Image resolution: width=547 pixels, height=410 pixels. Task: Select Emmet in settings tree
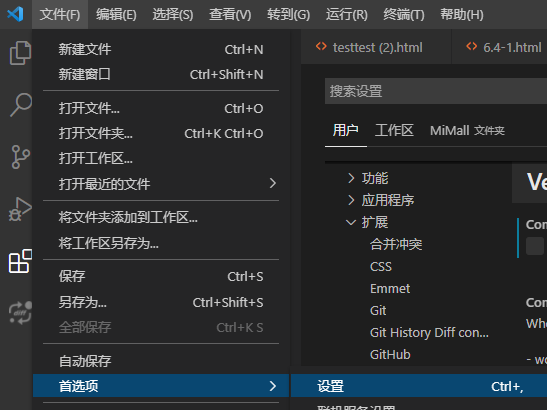(x=390, y=289)
